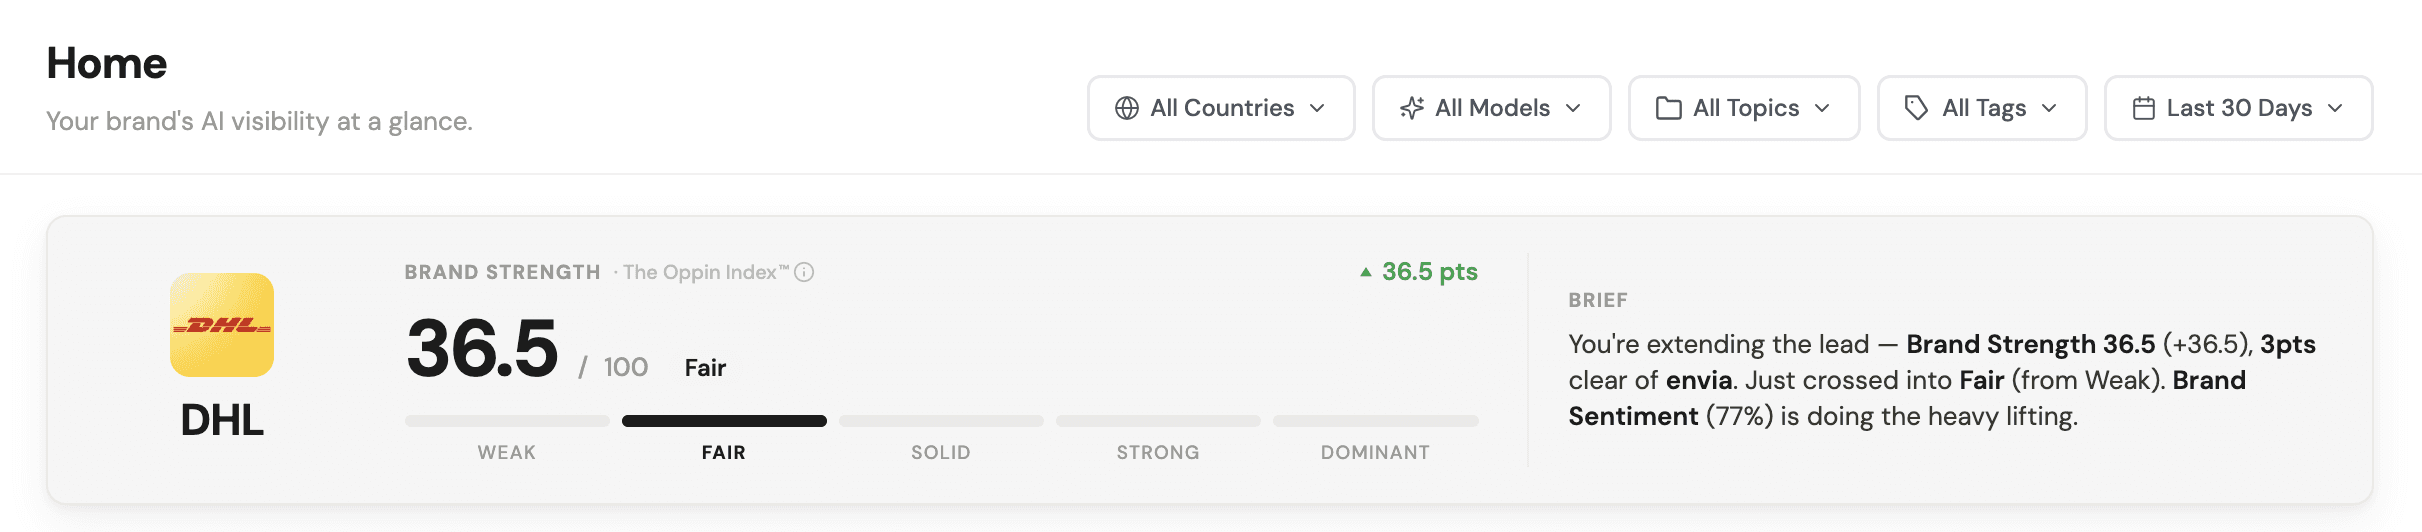Click the tag icon in All Tags

pyautogui.click(x=1916, y=108)
